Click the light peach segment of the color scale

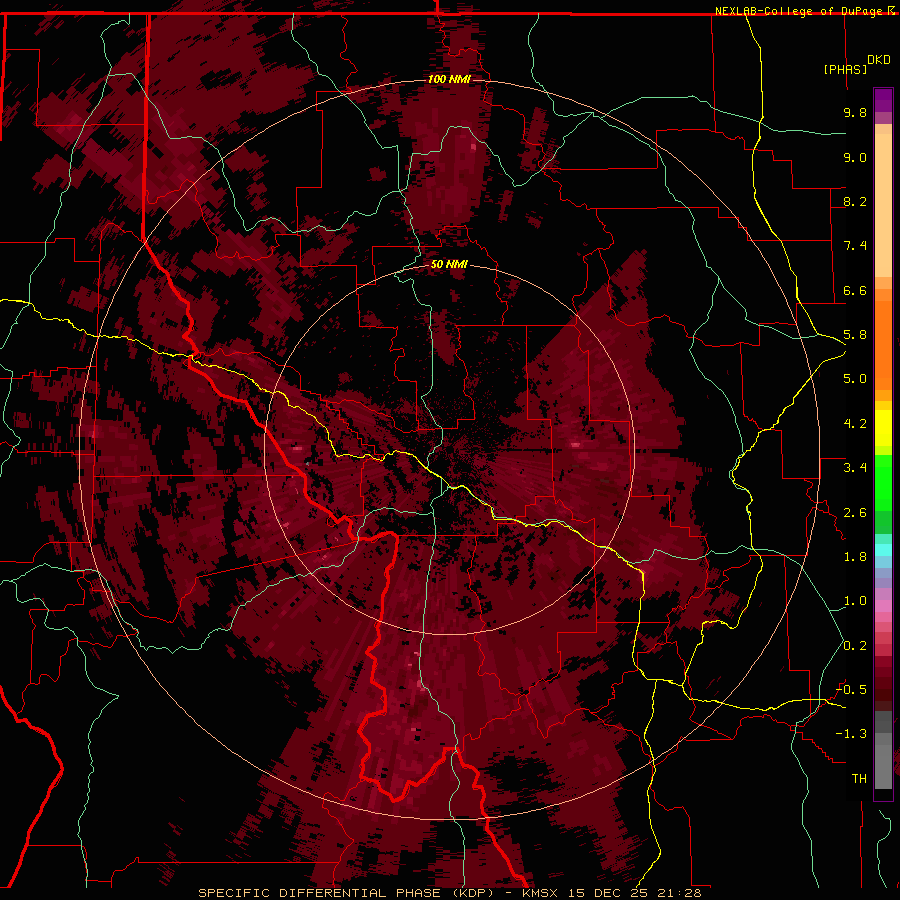coord(883,205)
